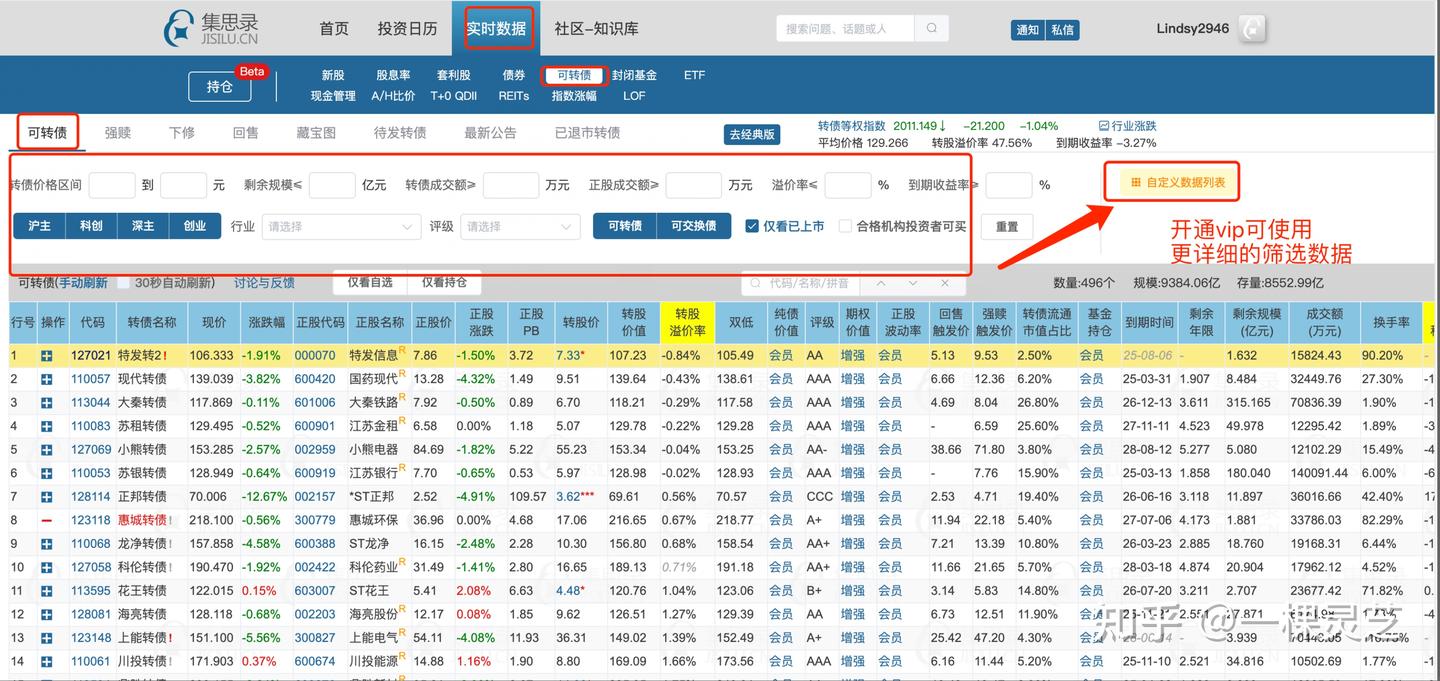The height and width of the screenshot is (681, 1440).
Task: Toggle the 深主 market filter
Action: pos(144,226)
